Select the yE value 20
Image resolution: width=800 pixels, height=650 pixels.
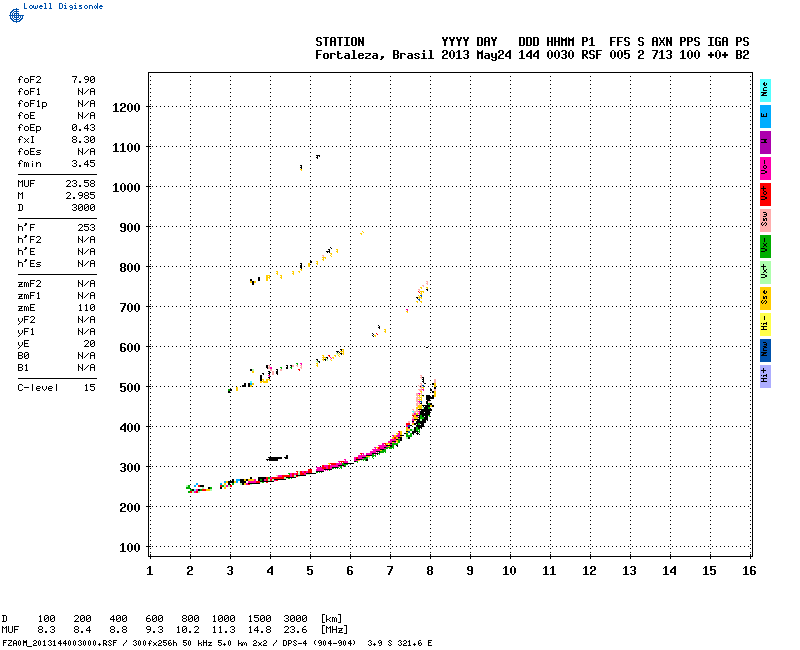(89, 344)
